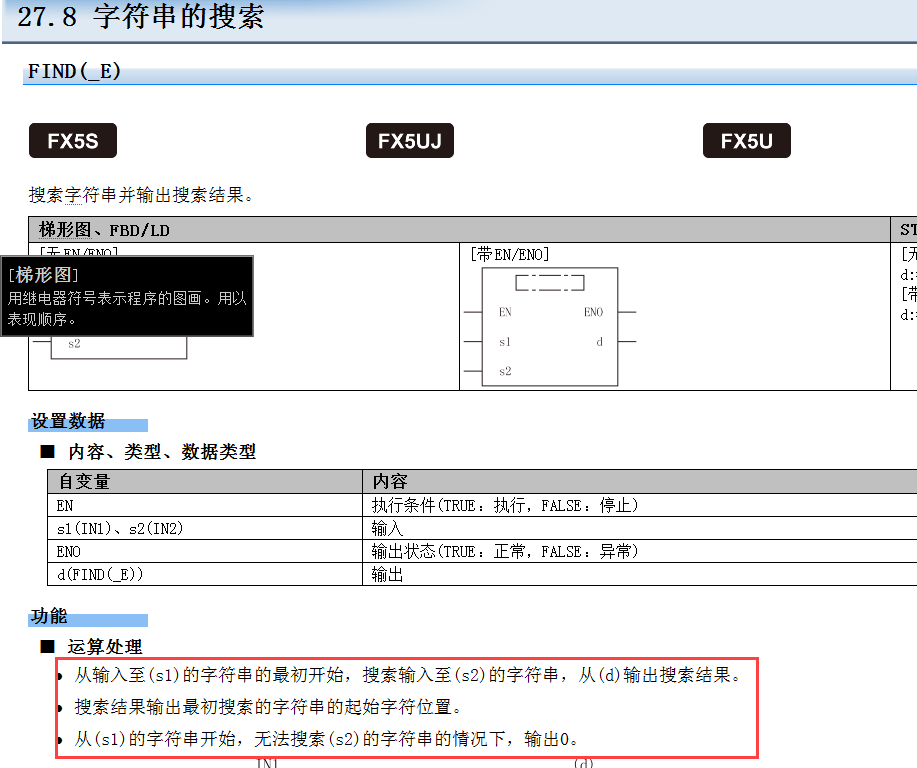Click the [梯形图] tooltip title
This screenshot has height=768, width=917.
[x=43, y=275]
